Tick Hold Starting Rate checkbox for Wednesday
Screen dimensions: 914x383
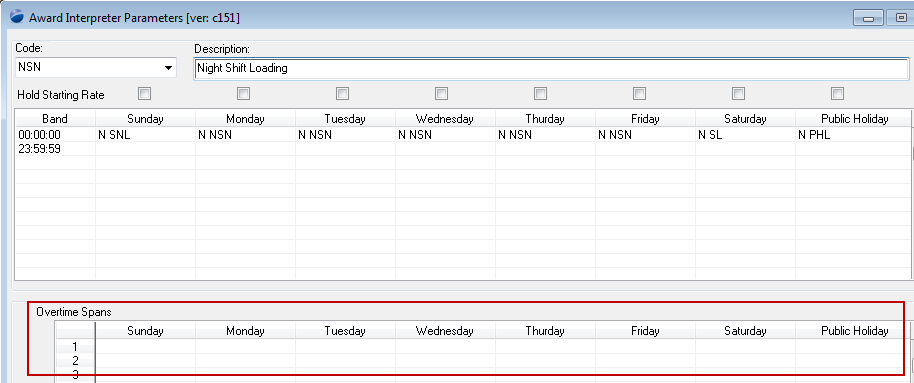tap(442, 93)
